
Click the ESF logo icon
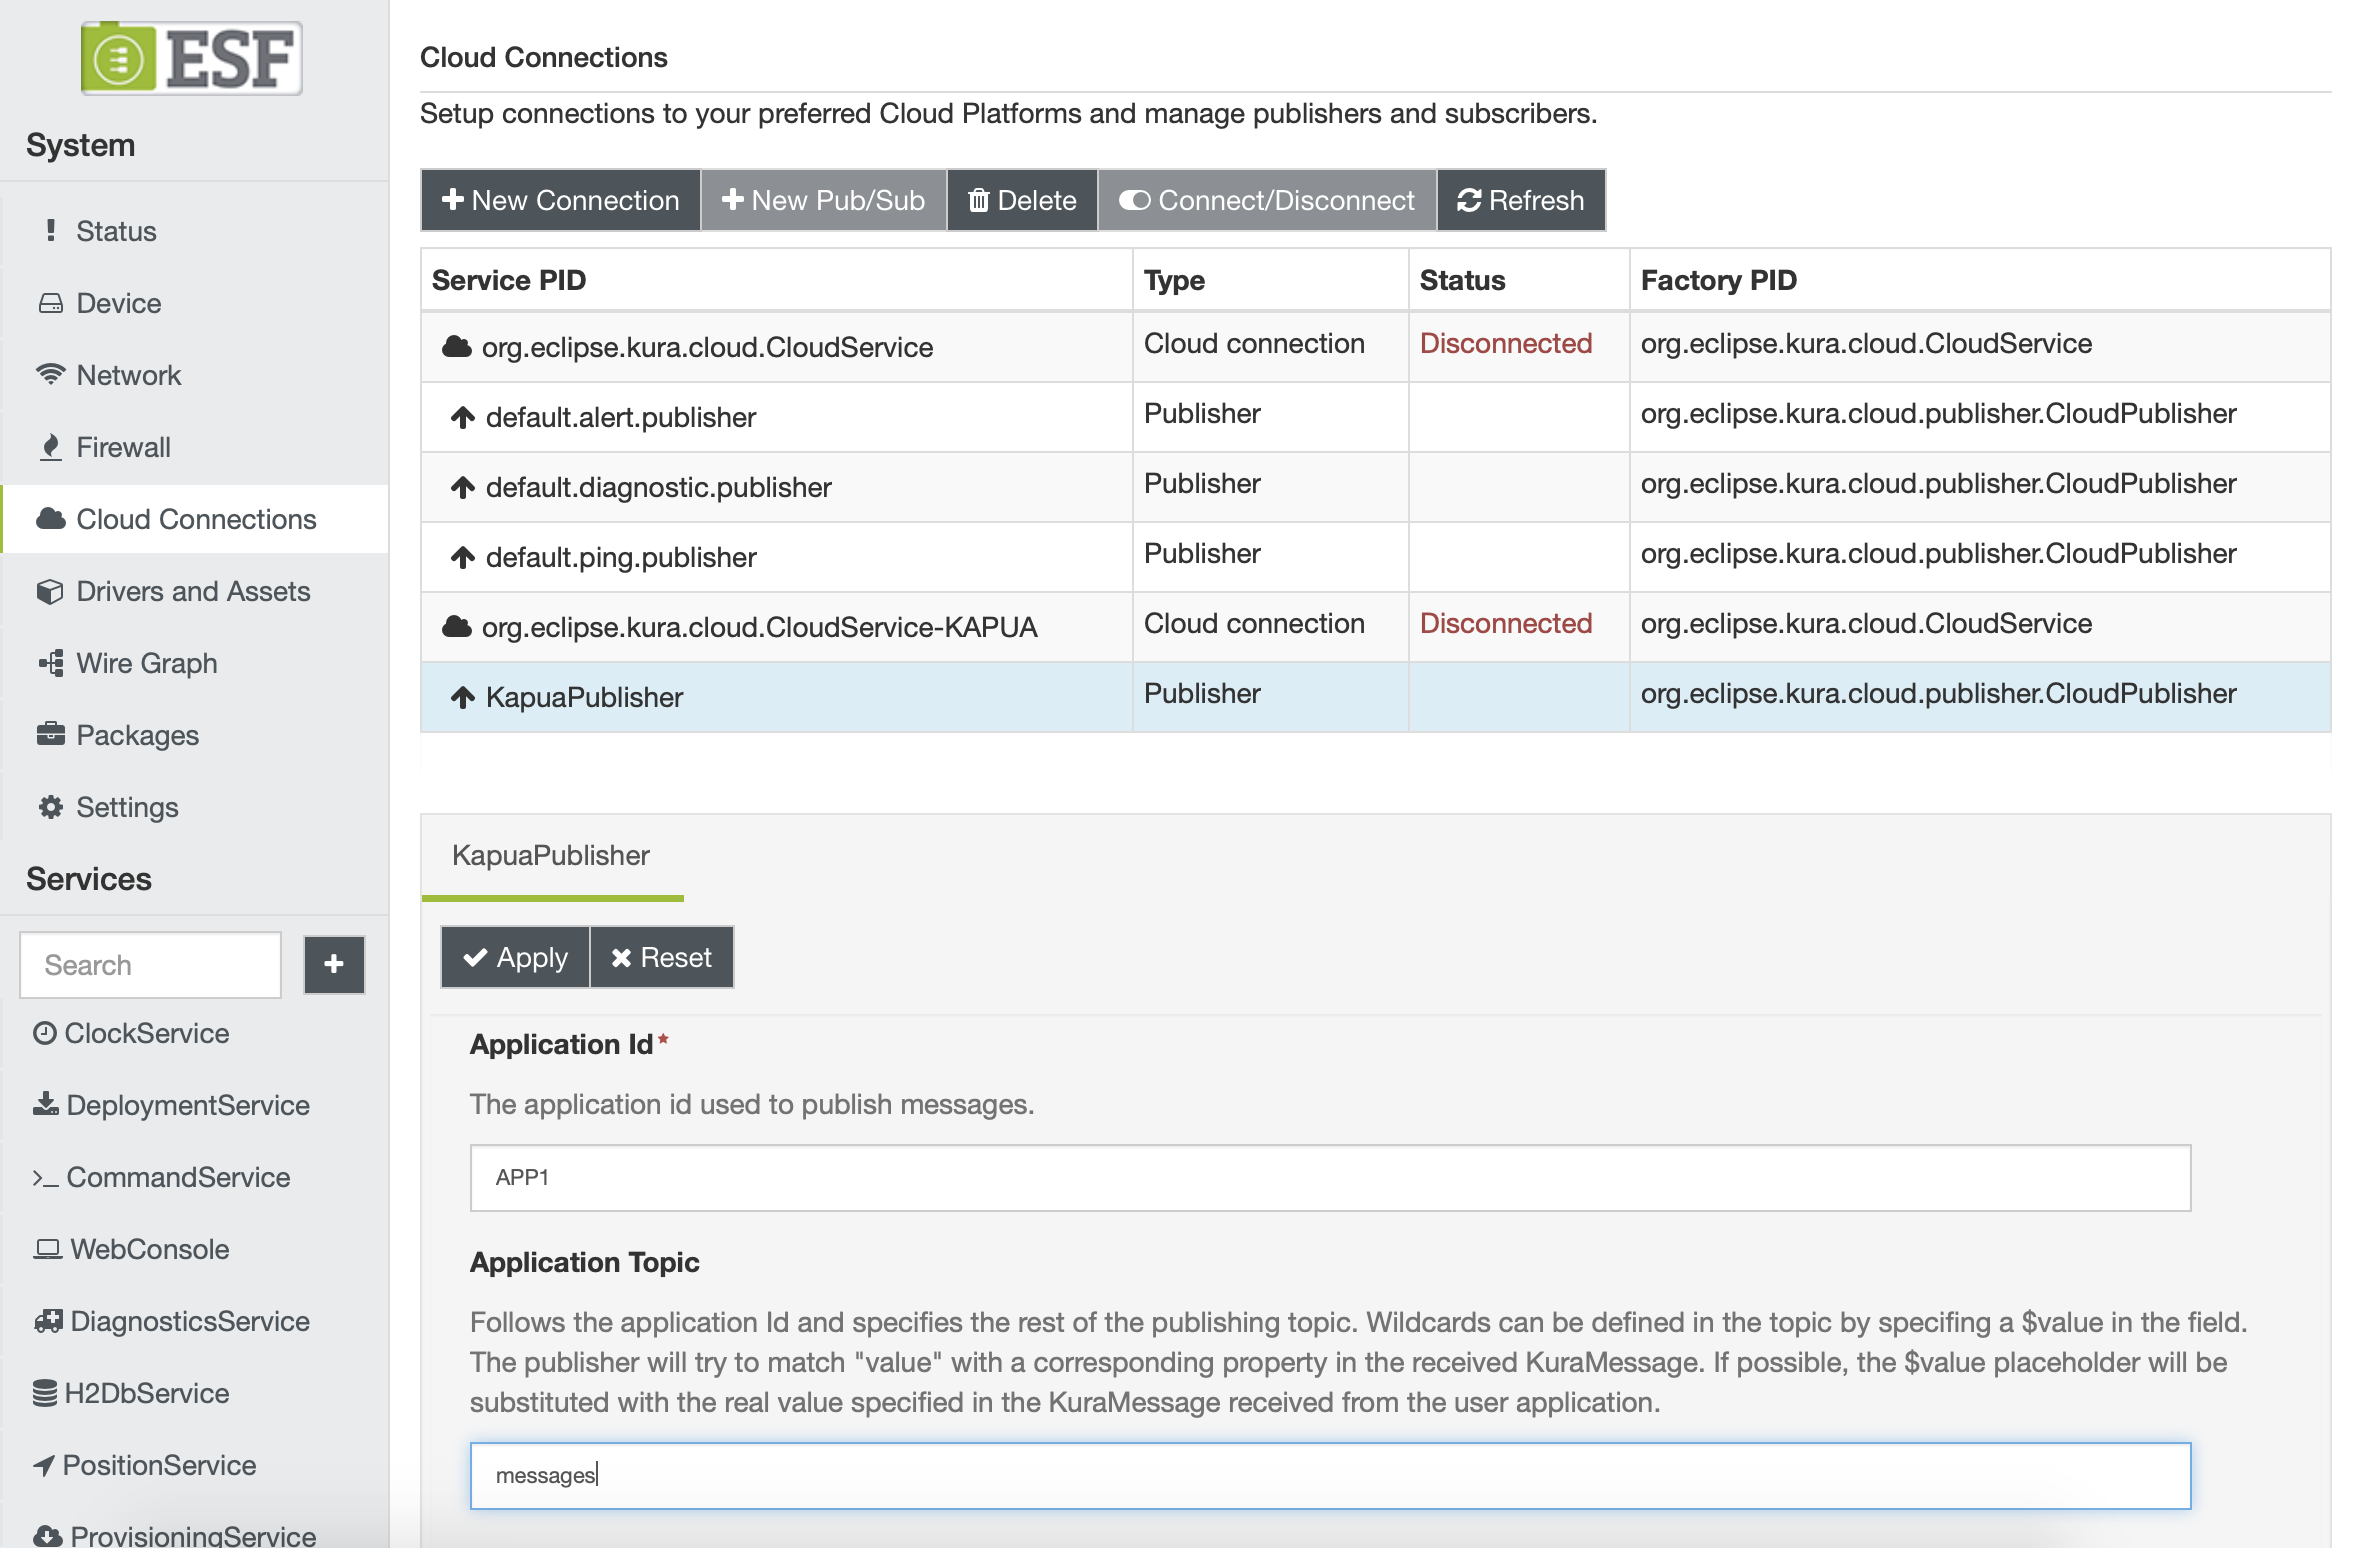119,58
